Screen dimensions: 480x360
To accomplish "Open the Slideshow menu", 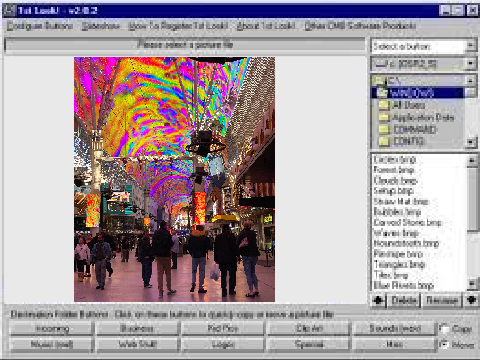I will tap(101, 26).
